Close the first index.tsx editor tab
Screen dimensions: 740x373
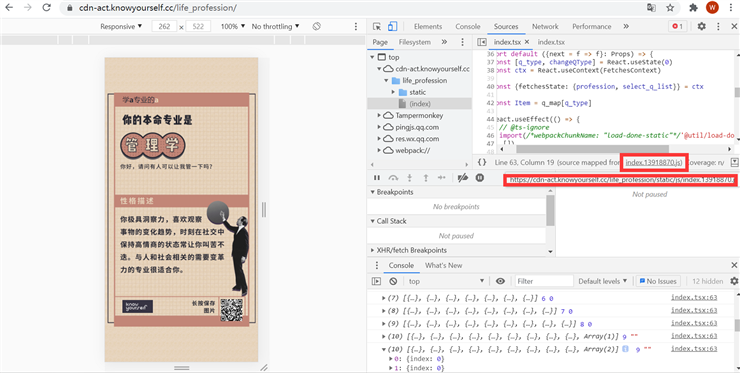pos(527,42)
